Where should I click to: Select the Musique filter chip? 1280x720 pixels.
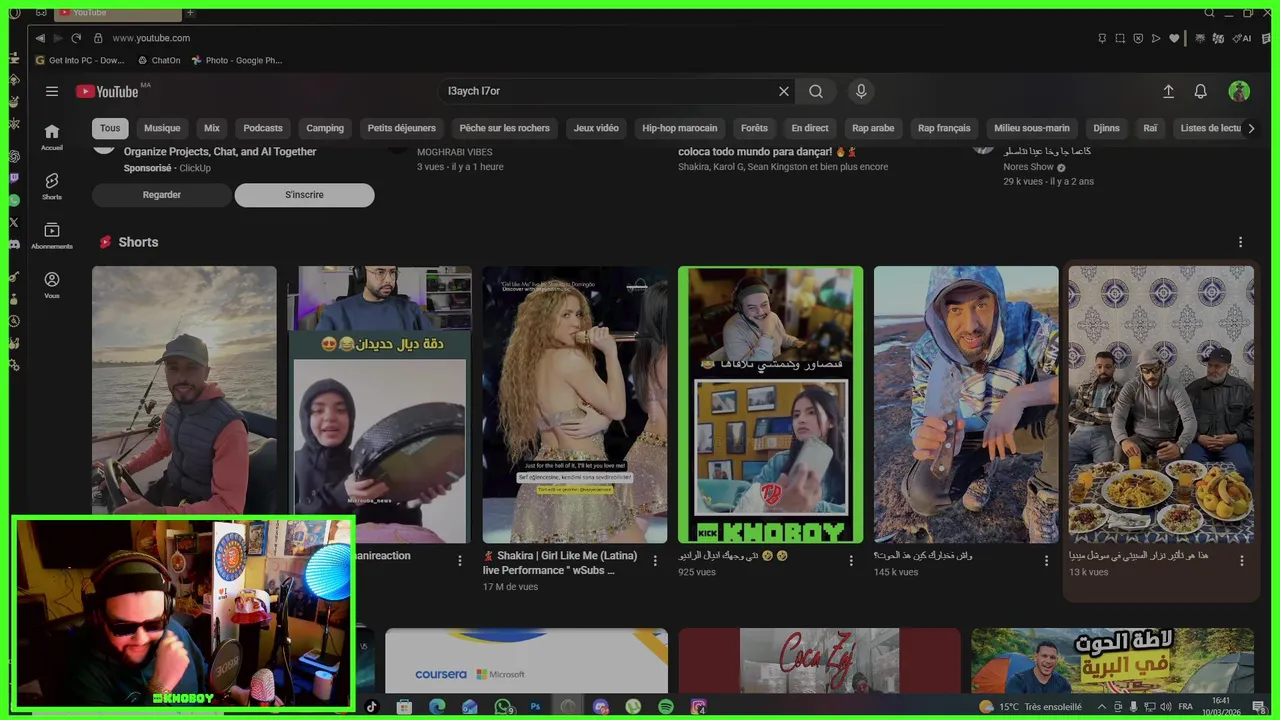tap(162, 128)
